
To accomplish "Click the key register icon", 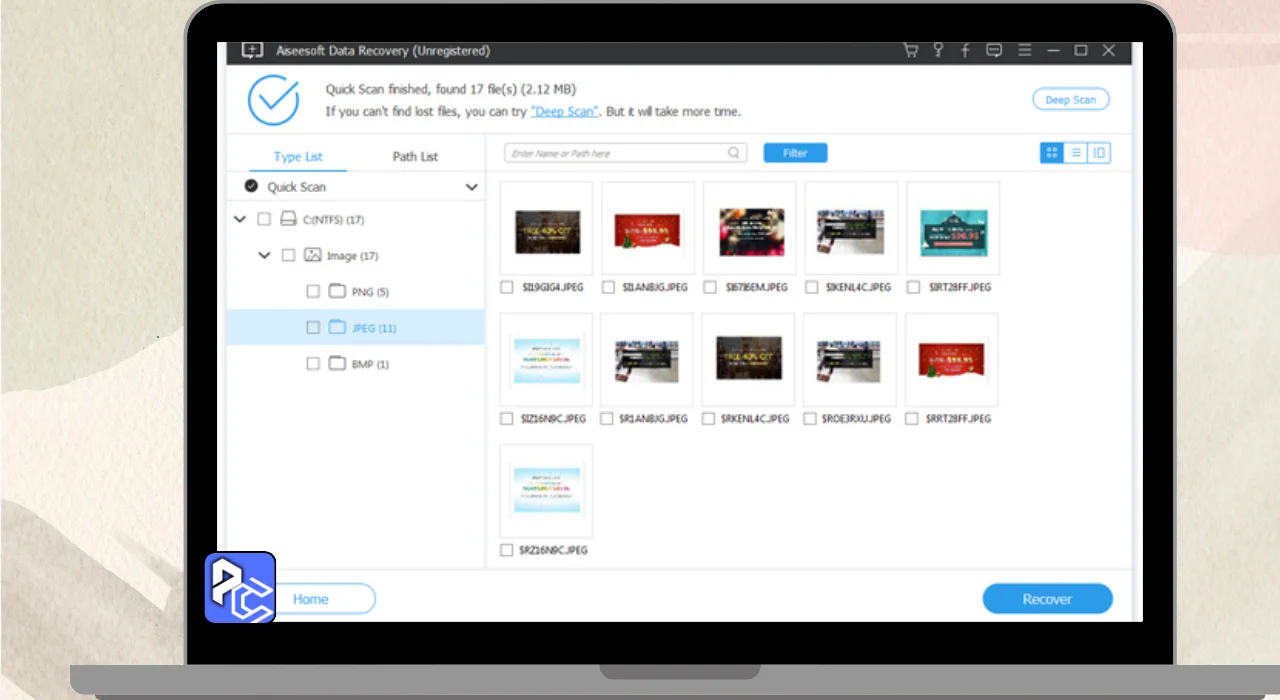I will (x=938, y=50).
